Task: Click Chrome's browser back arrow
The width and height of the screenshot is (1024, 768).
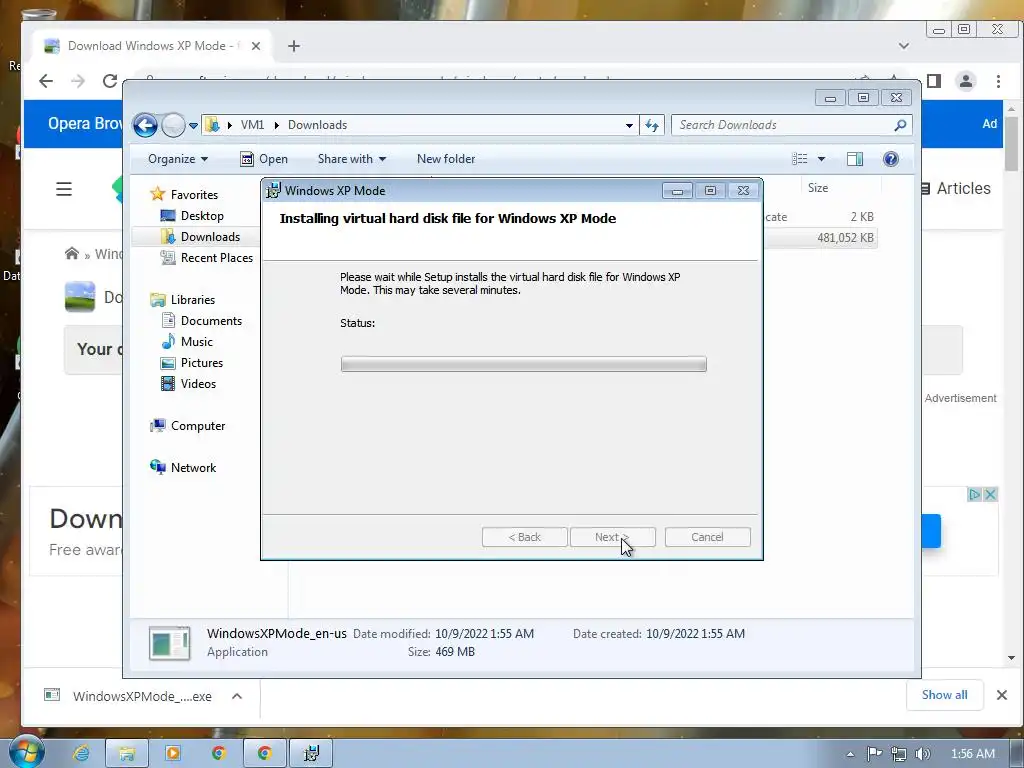Action: click(x=46, y=81)
